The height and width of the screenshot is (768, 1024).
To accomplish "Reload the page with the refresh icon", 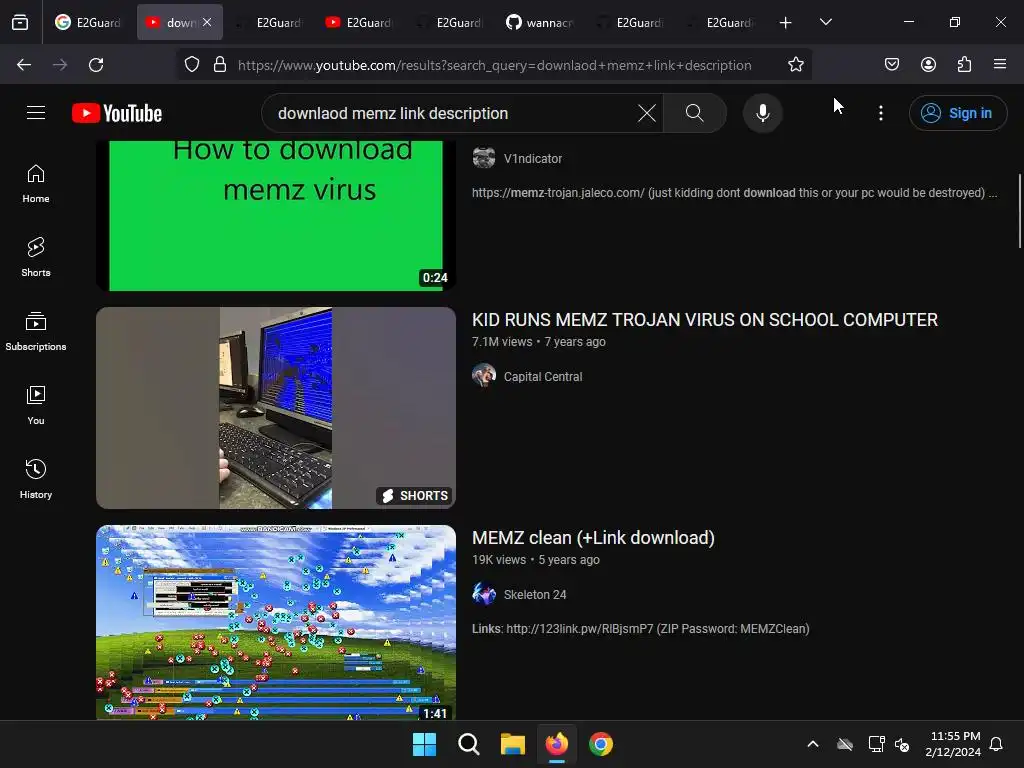I will [x=96, y=65].
